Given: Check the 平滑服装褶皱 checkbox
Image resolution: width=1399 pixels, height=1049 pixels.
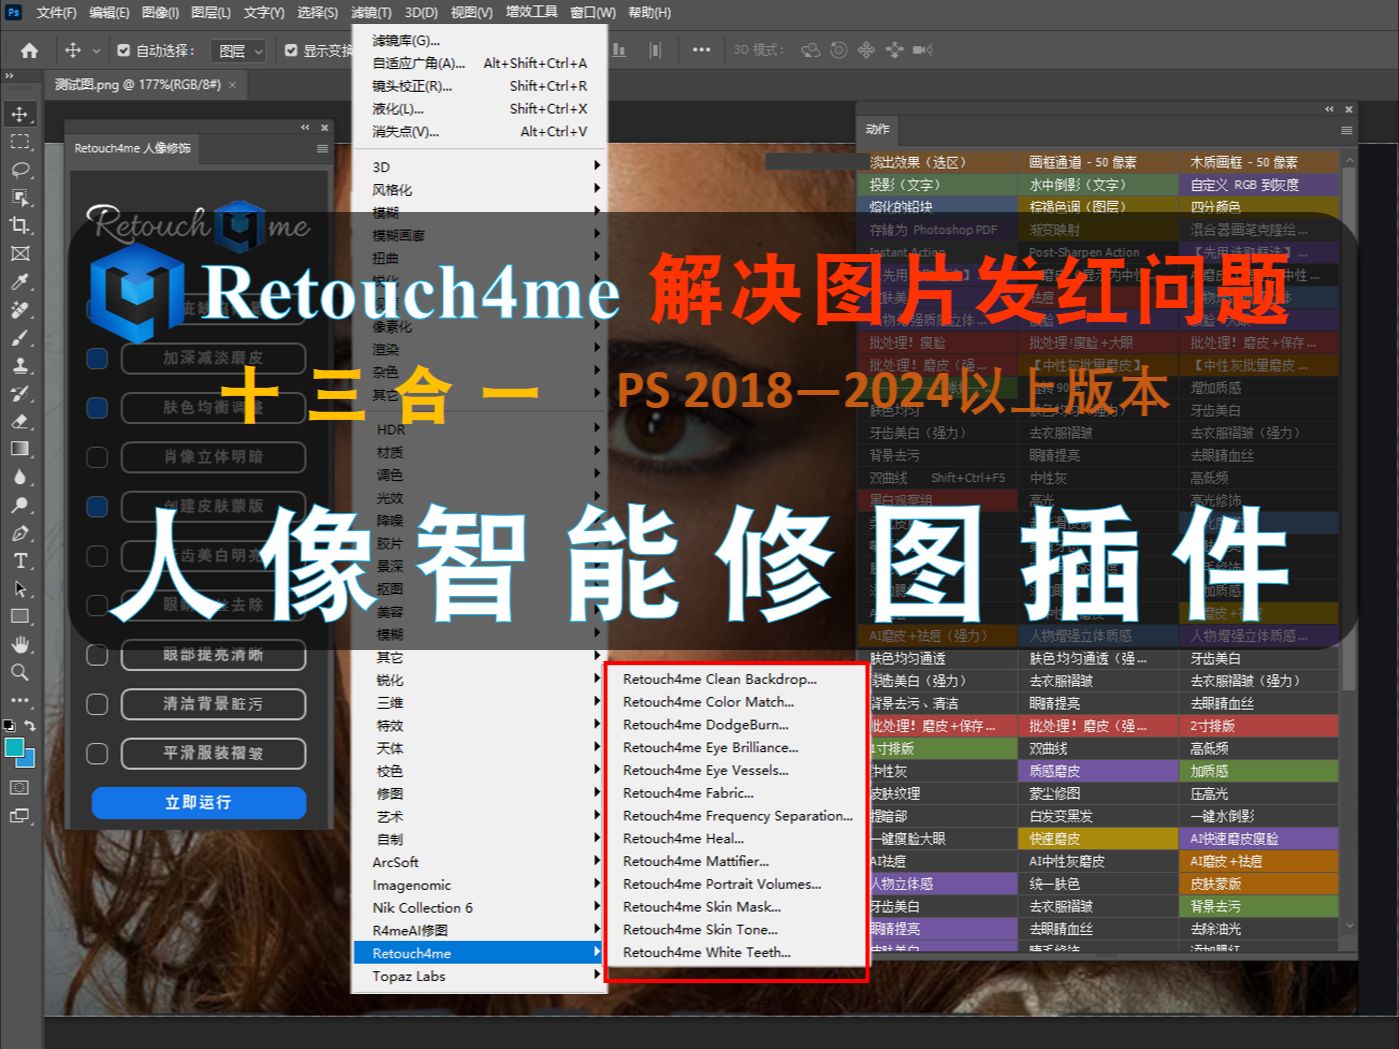Looking at the screenshot, I should pyautogui.click(x=97, y=753).
